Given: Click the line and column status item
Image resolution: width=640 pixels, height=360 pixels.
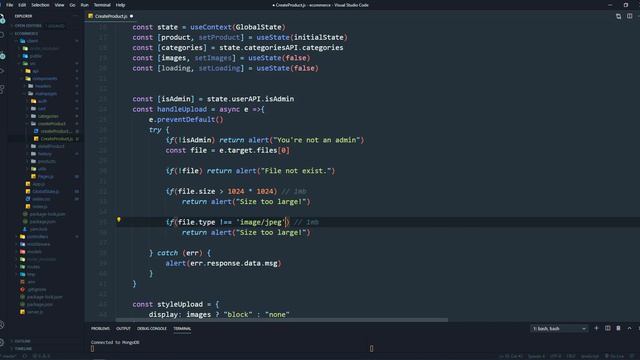Looking at the screenshot, I should coord(511,356).
